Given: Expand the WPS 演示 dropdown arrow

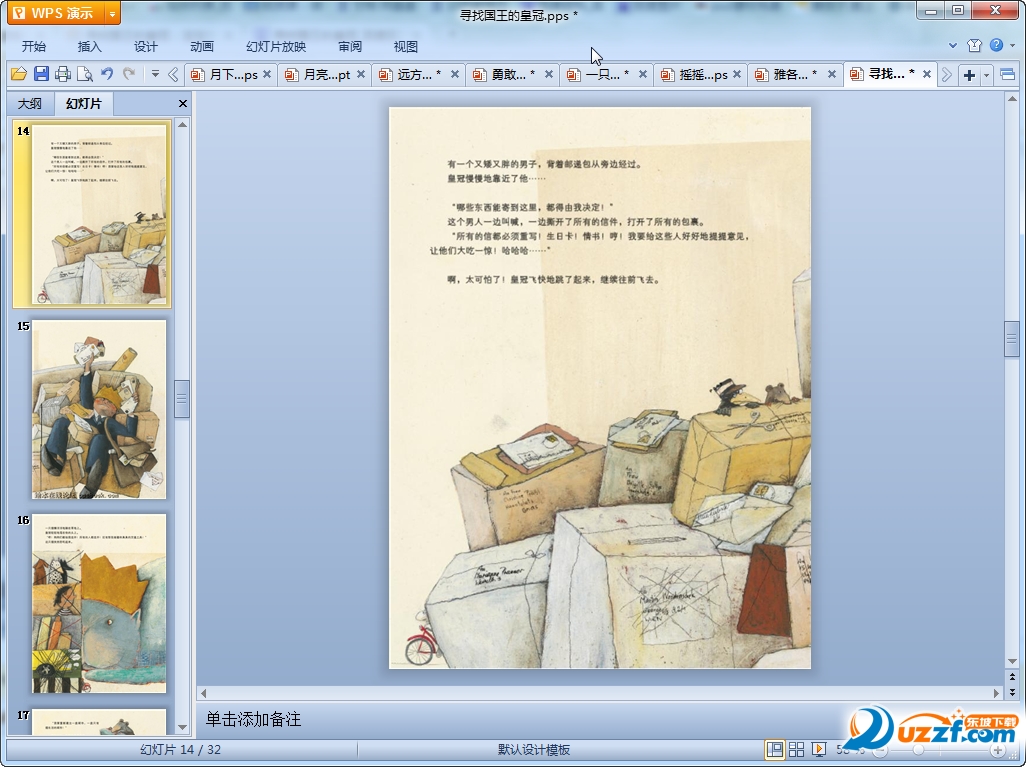Looking at the screenshot, I should pos(113,13).
